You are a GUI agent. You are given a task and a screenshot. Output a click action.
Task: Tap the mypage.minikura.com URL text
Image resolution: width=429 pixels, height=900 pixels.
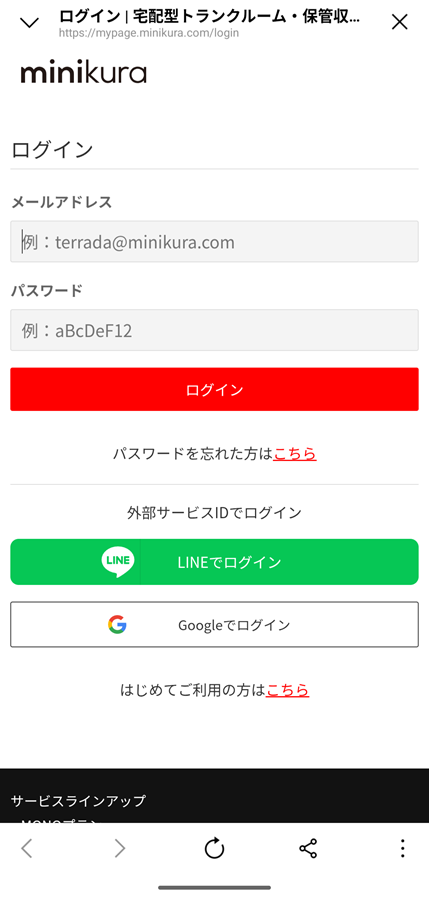[x=149, y=33]
